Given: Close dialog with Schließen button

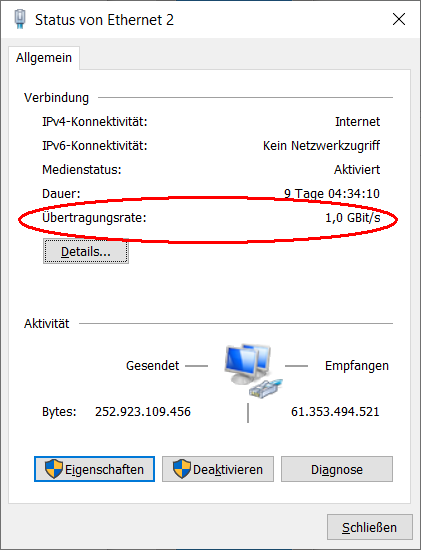Looking at the screenshot, I should click(369, 527).
